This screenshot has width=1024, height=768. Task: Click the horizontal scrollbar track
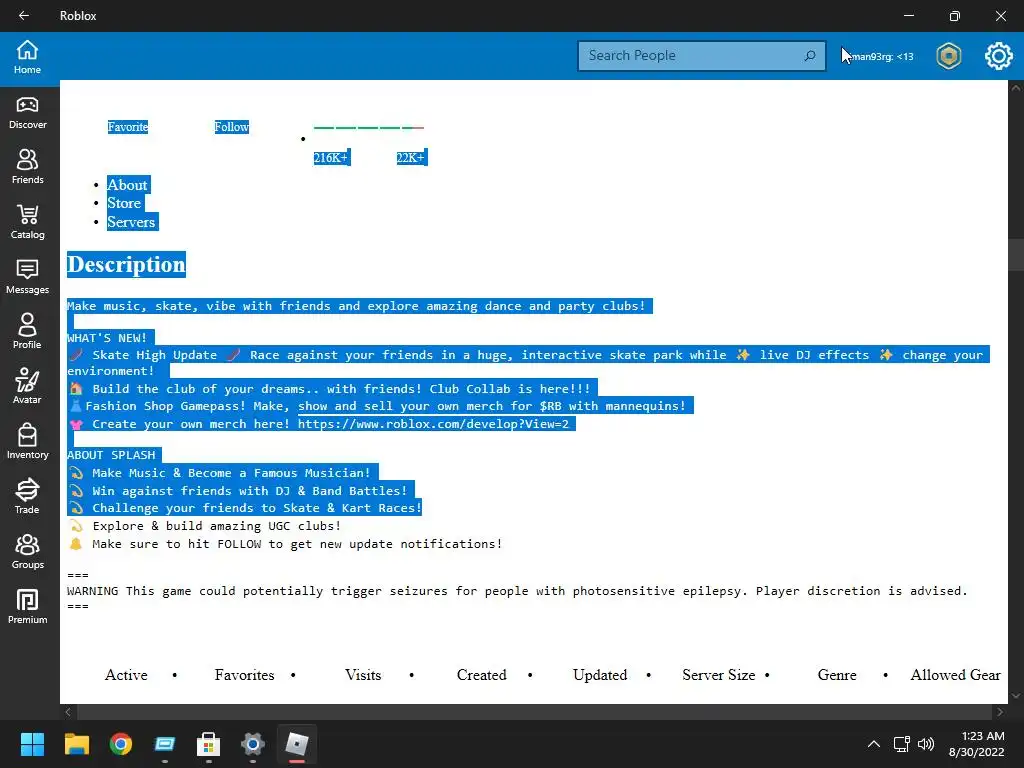tap(534, 712)
